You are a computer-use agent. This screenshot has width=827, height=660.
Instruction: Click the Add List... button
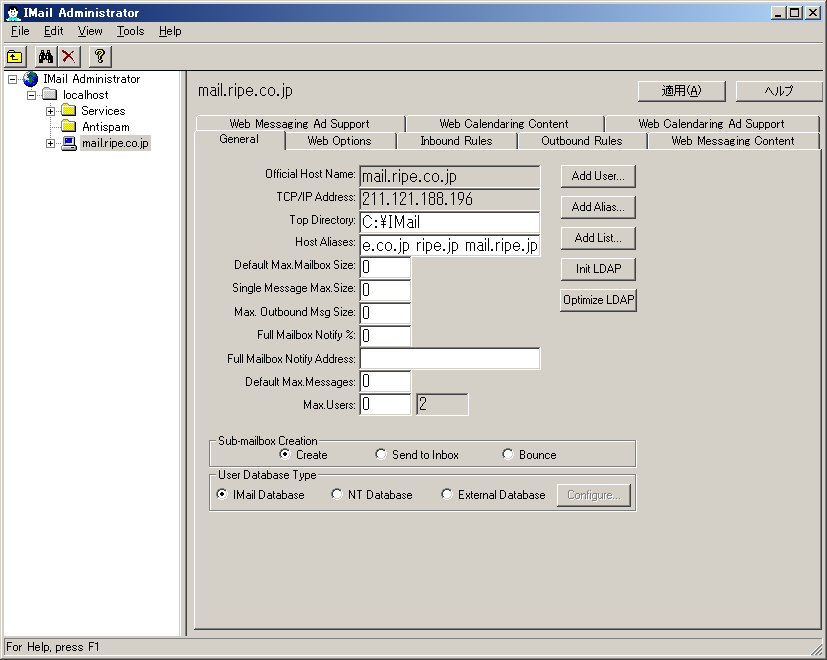[x=598, y=238]
